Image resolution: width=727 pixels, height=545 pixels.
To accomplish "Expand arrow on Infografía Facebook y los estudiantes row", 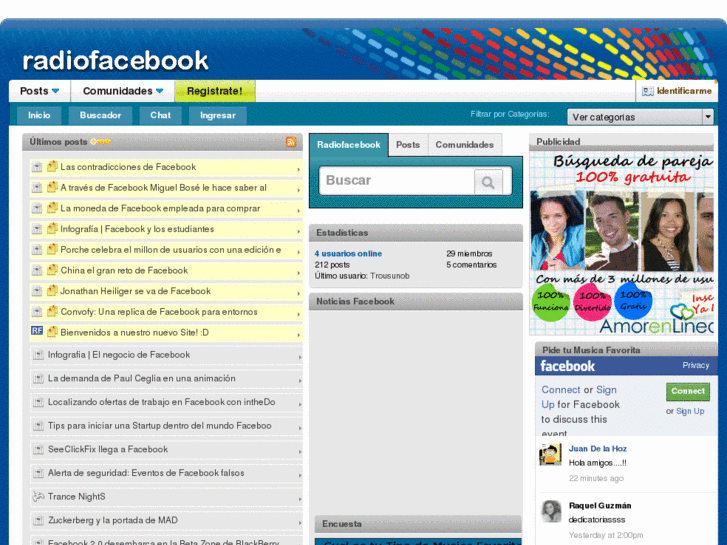I will click(299, 232).
